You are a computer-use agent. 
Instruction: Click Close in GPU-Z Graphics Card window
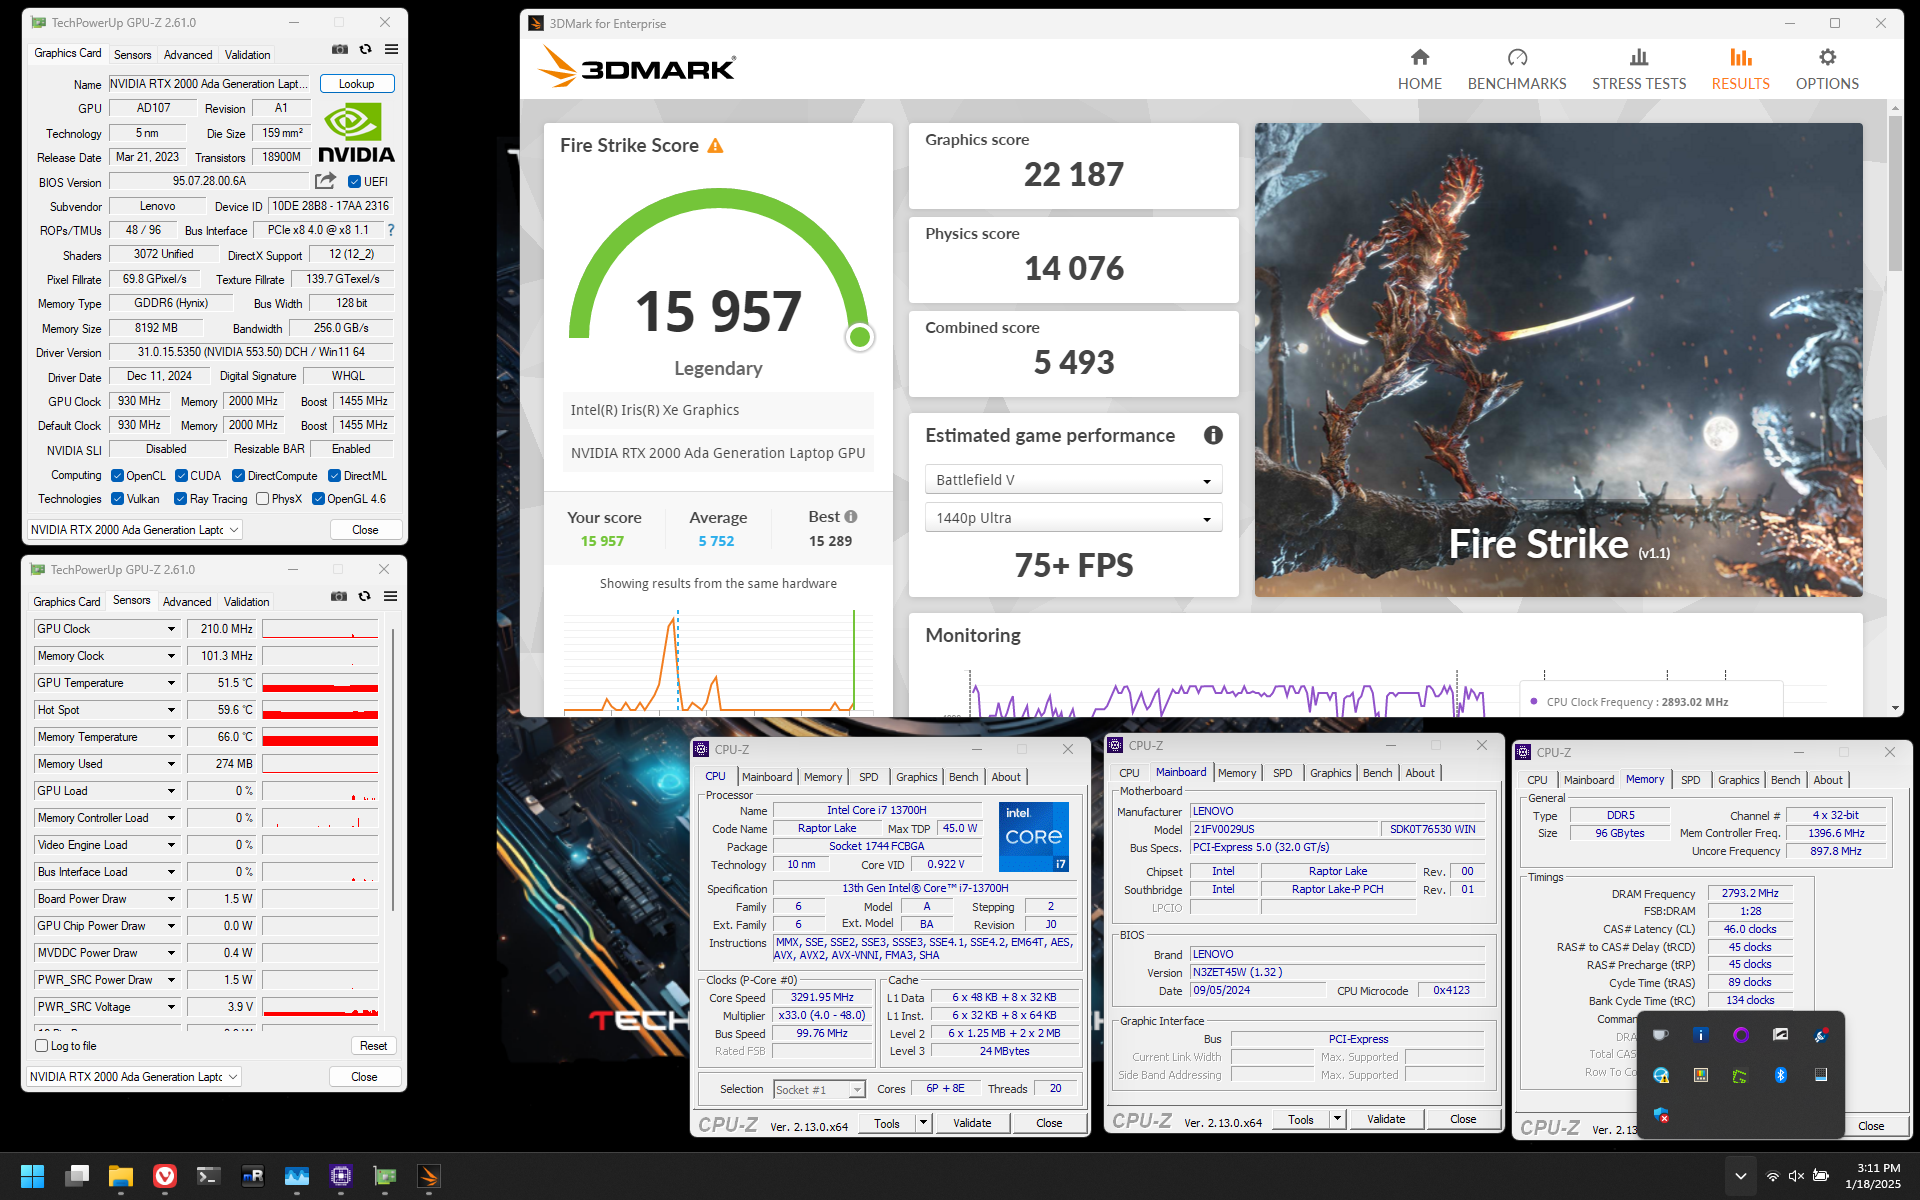point(365,530)
